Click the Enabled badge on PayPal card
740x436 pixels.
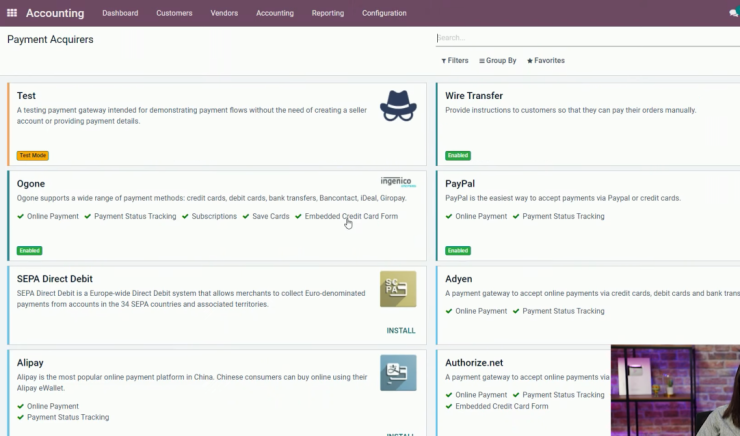458,251
